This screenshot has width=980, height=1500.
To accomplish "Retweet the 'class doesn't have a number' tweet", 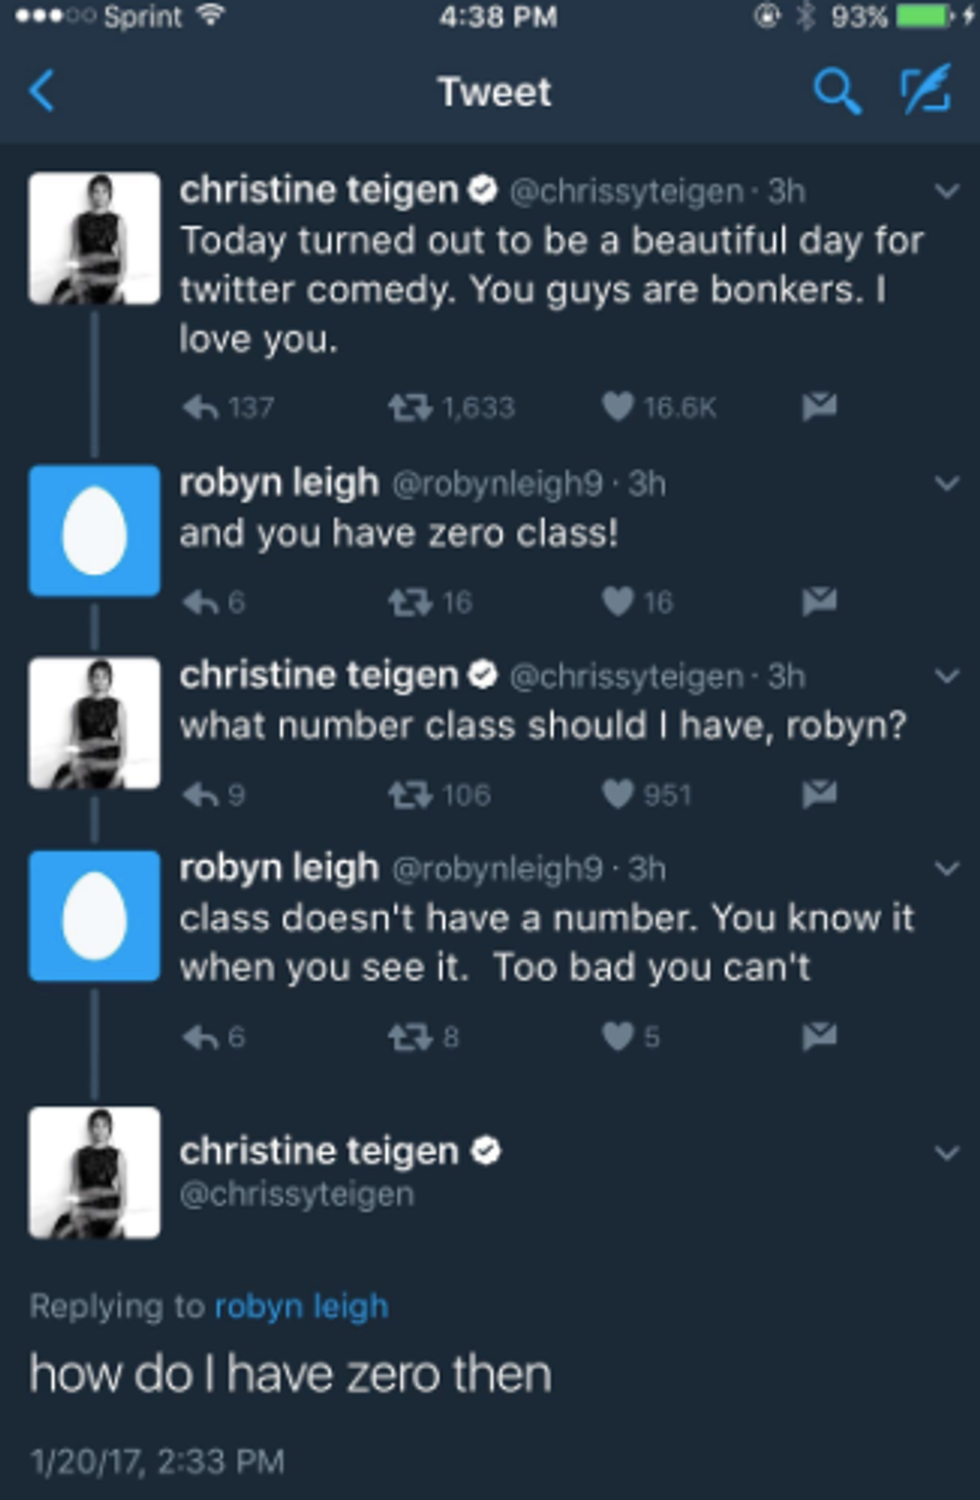I will click(x=409, y=1036).
